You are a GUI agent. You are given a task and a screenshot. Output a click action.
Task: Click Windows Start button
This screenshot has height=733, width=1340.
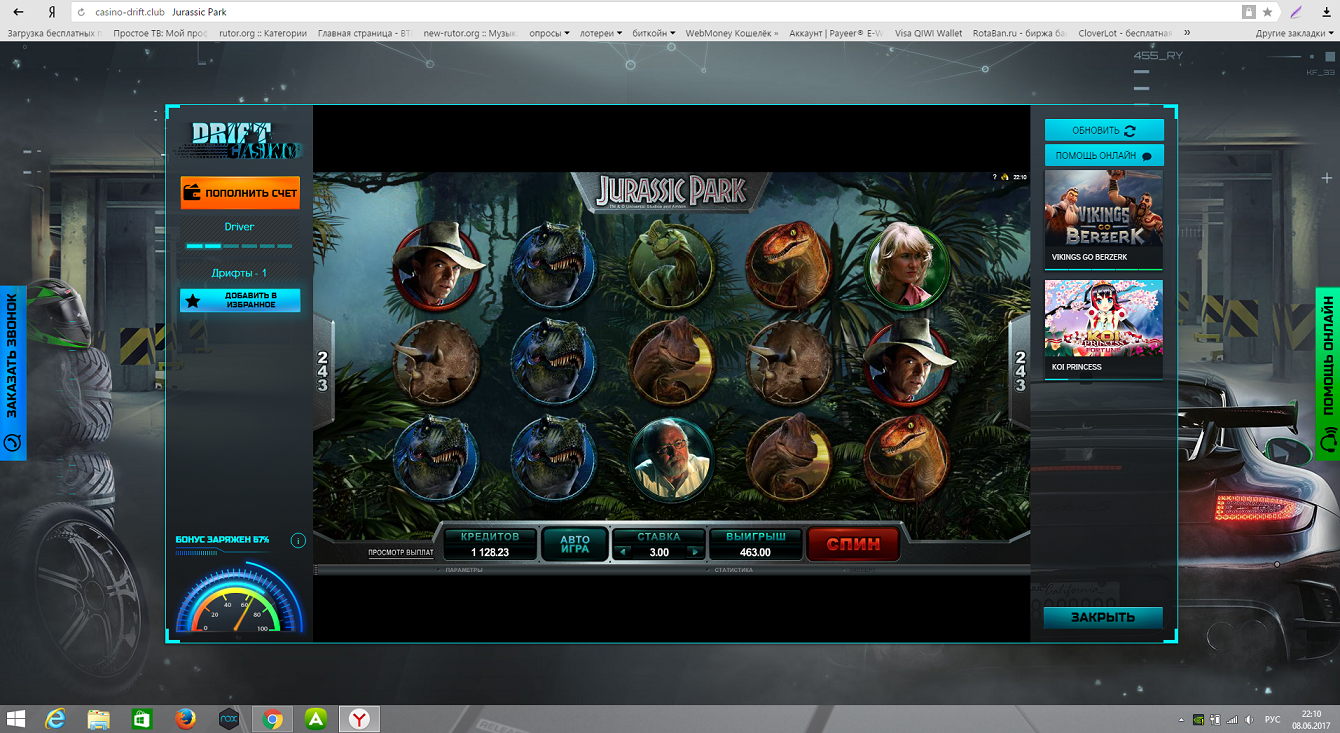[x=16, y=719]
